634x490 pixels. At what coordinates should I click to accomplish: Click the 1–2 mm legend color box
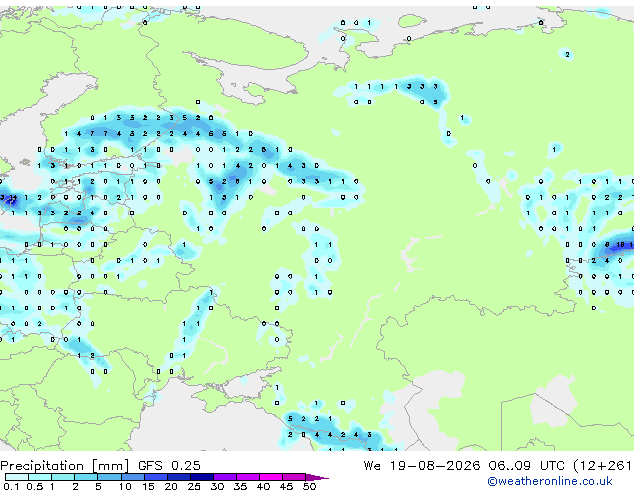(63, 477)
